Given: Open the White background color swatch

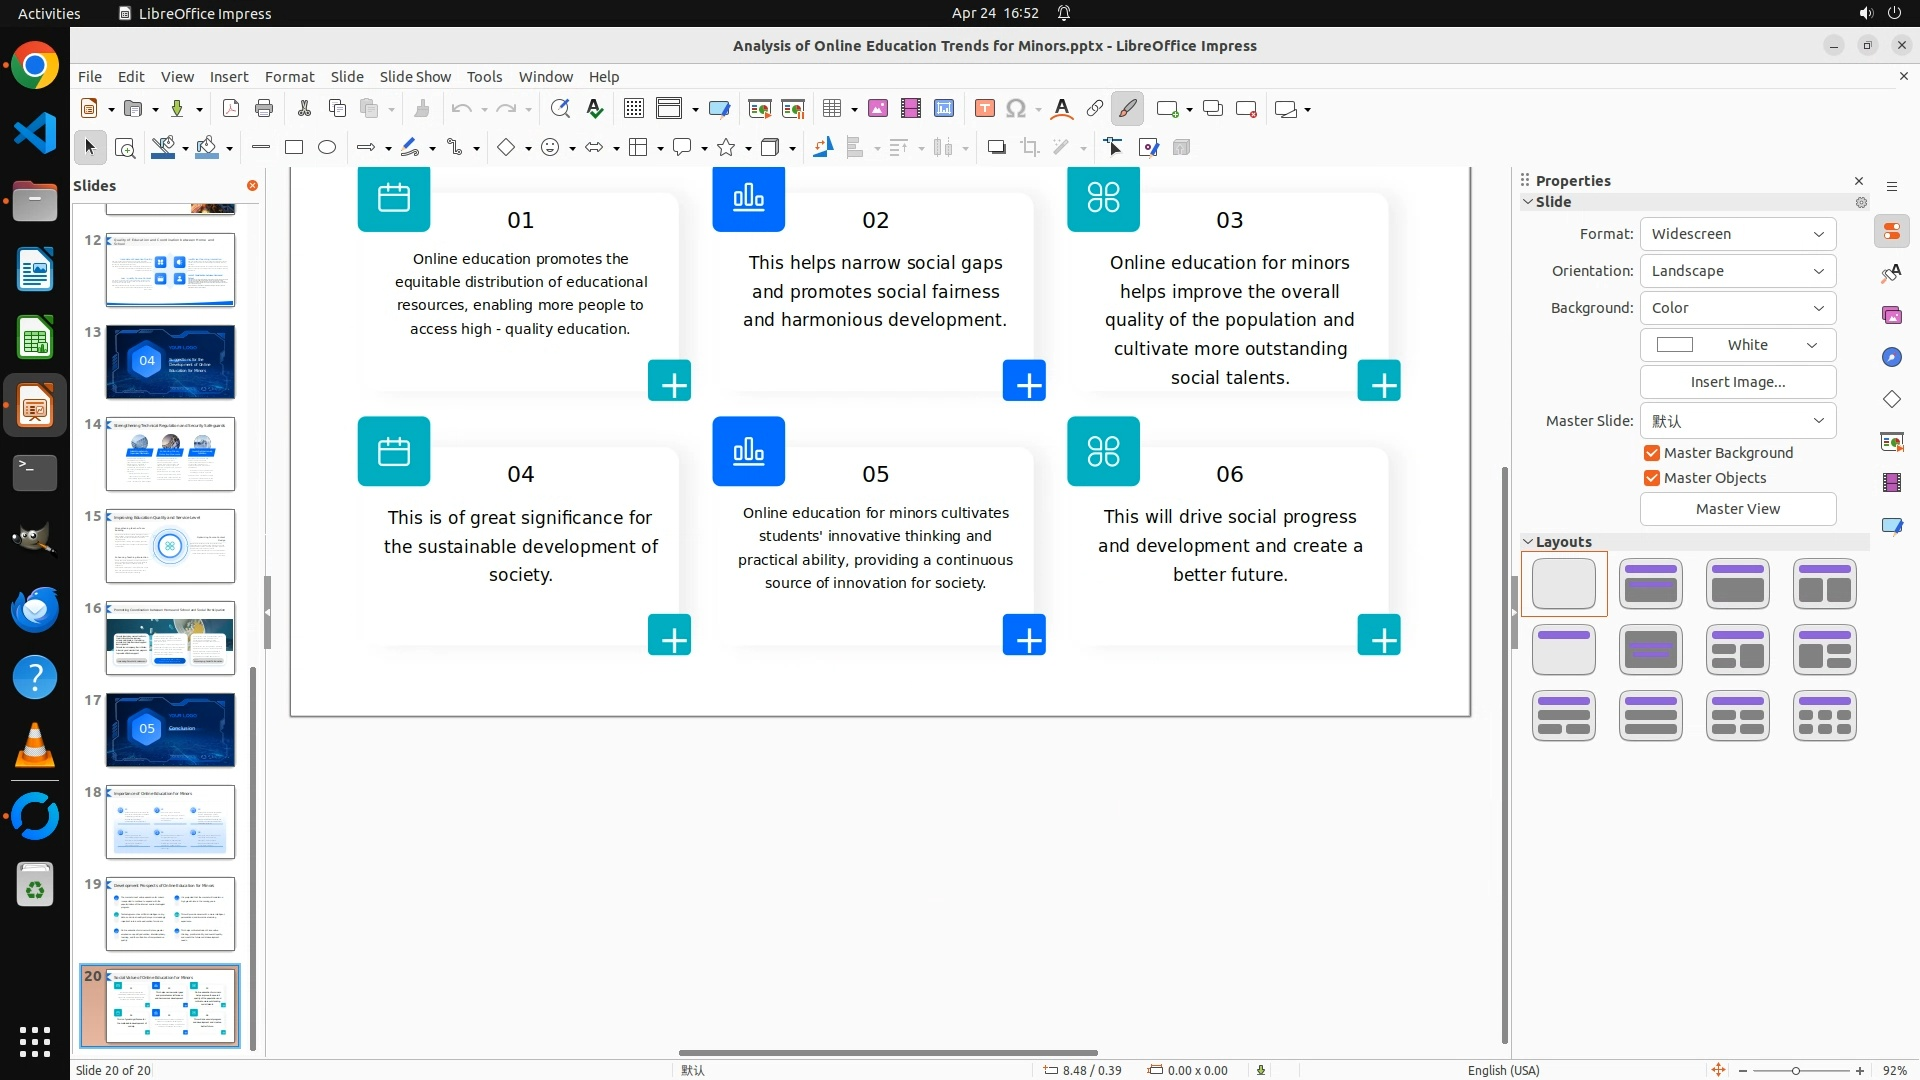Looking at the screenshot, I should pos(1738,345).
